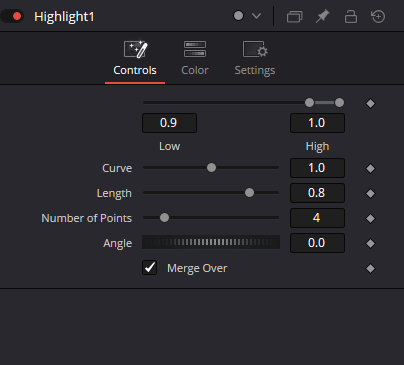Click the Number of Points value field

tap(317, 218)
